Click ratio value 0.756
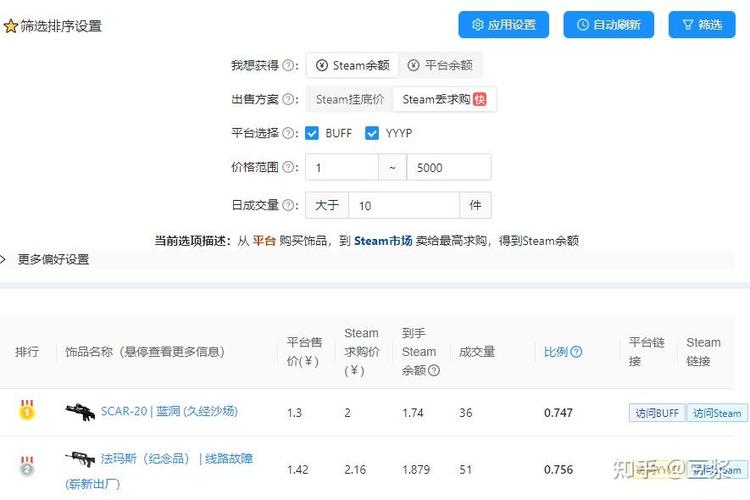Screen dimensions: 750x500 pyautogui.click(x=558, y=469)
